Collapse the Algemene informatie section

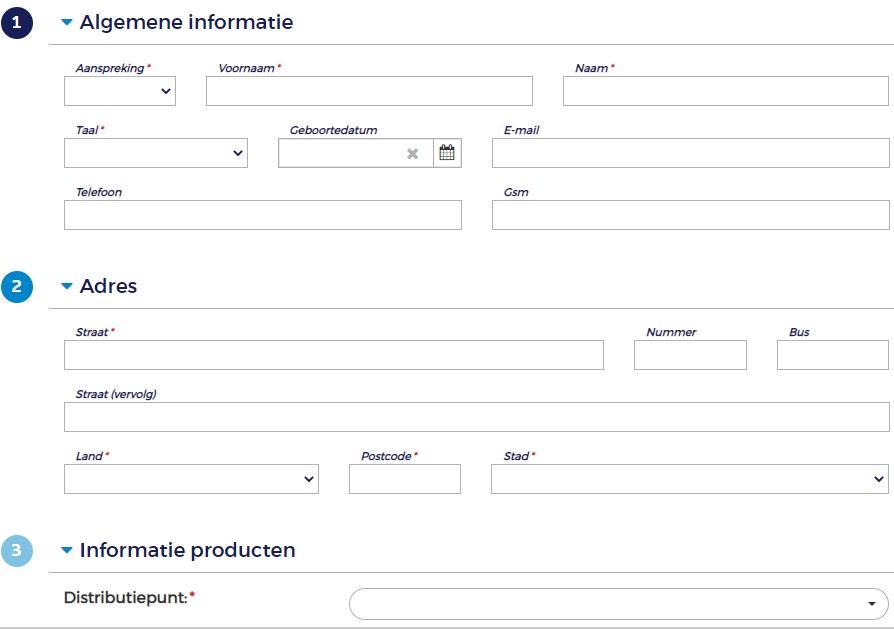coord(67,22)
